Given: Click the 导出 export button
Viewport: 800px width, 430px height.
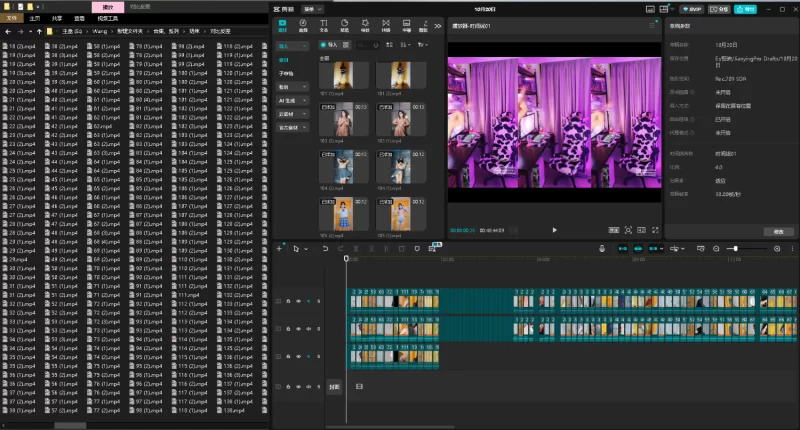Looking at the screenshot, I should coord(743,8).
